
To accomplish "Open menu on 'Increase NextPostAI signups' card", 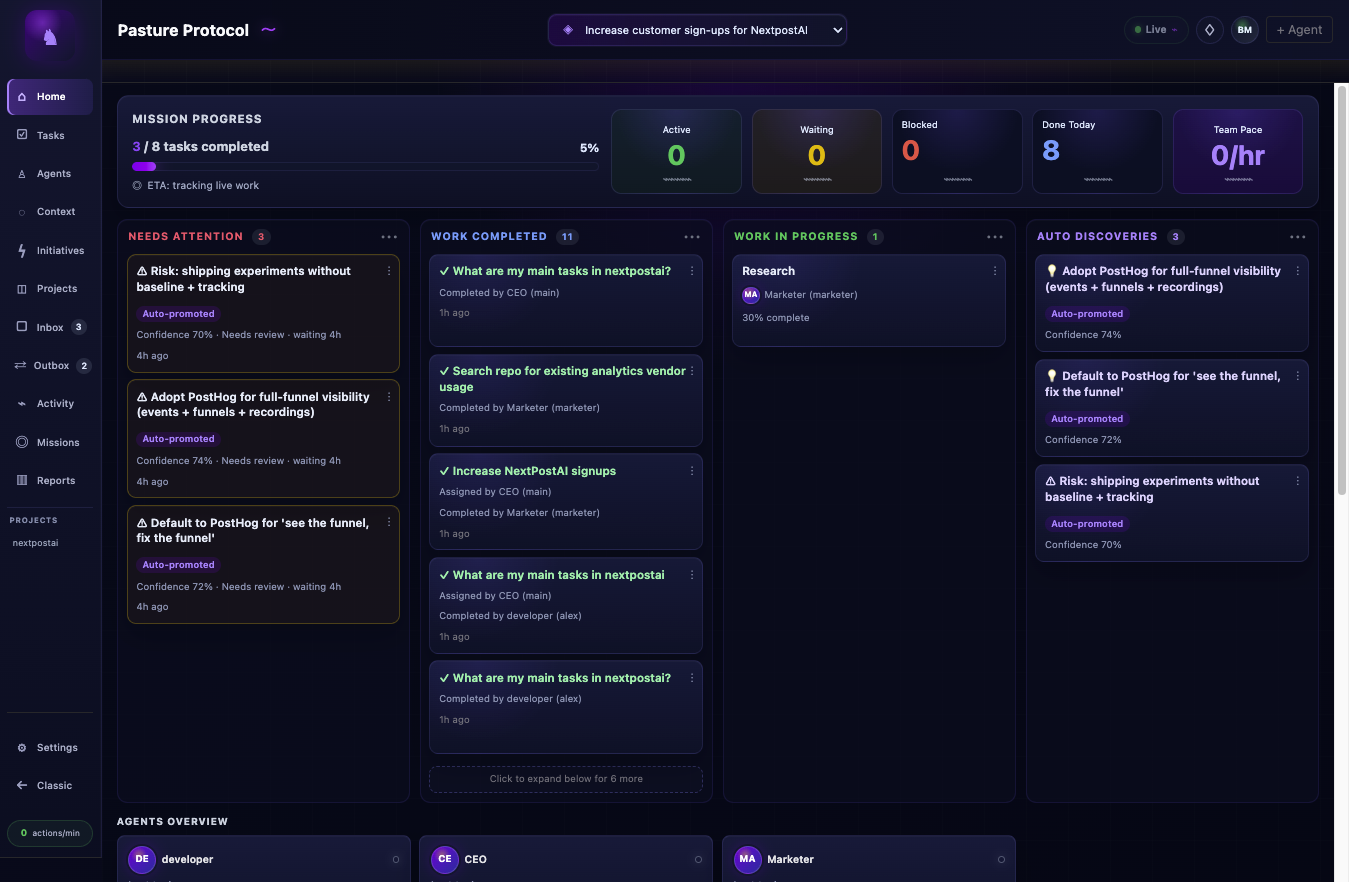I will click(692, 471).
